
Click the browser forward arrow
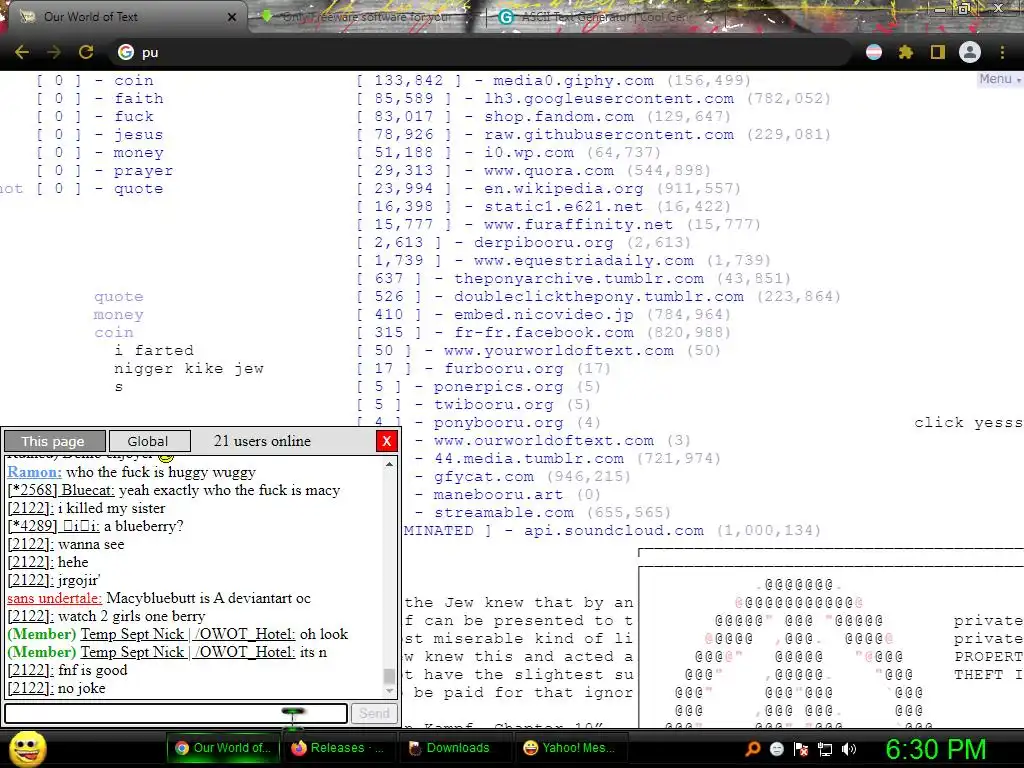click(54, 52)
